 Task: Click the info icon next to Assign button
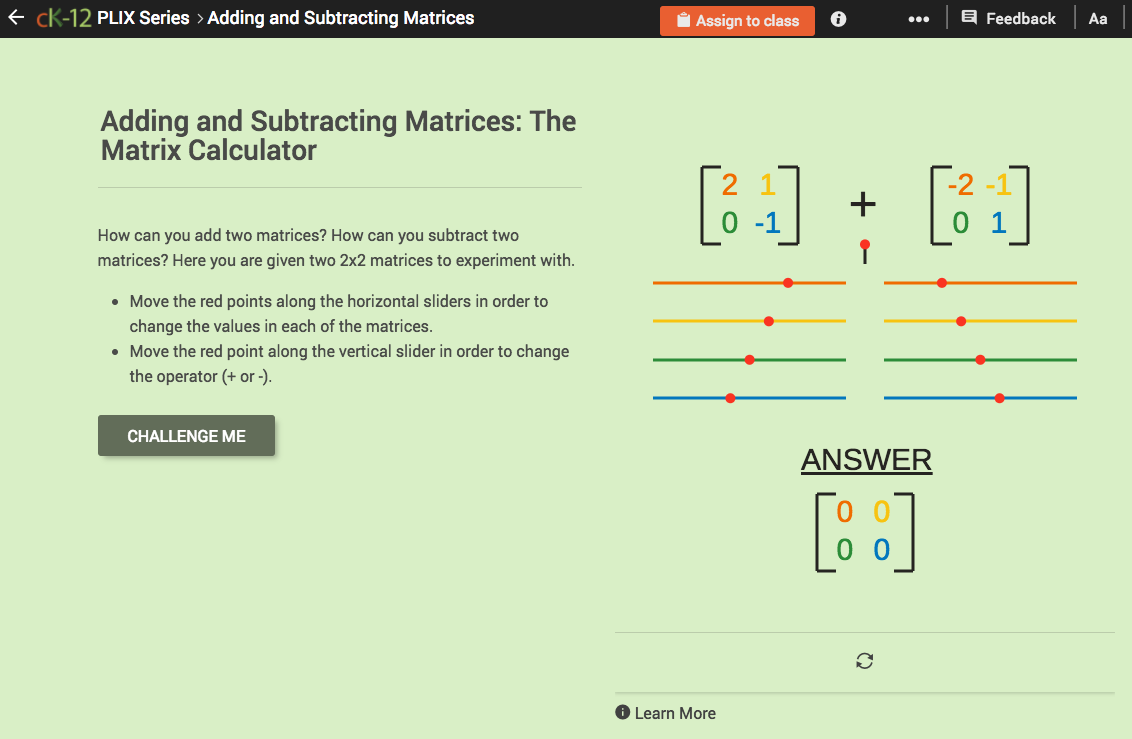click(837, 17)
